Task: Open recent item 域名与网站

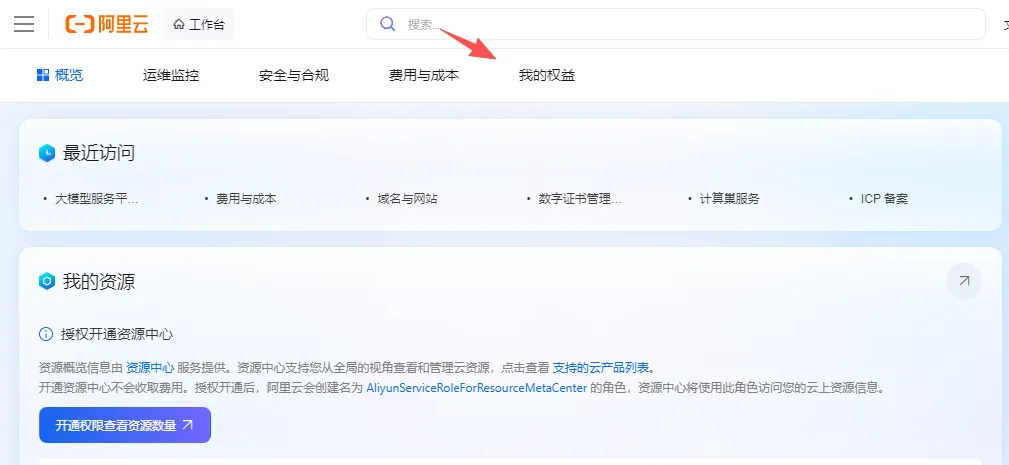Action: pyautogui.click(x=407, y=199)
